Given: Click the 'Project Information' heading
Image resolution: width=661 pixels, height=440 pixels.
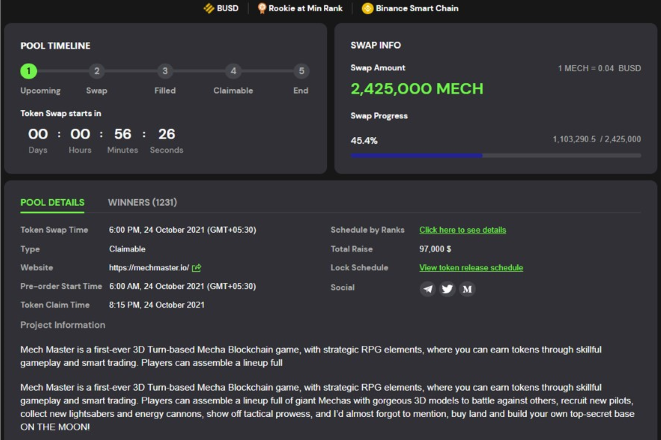Looking at the screenshot, I should coord(63,325).
